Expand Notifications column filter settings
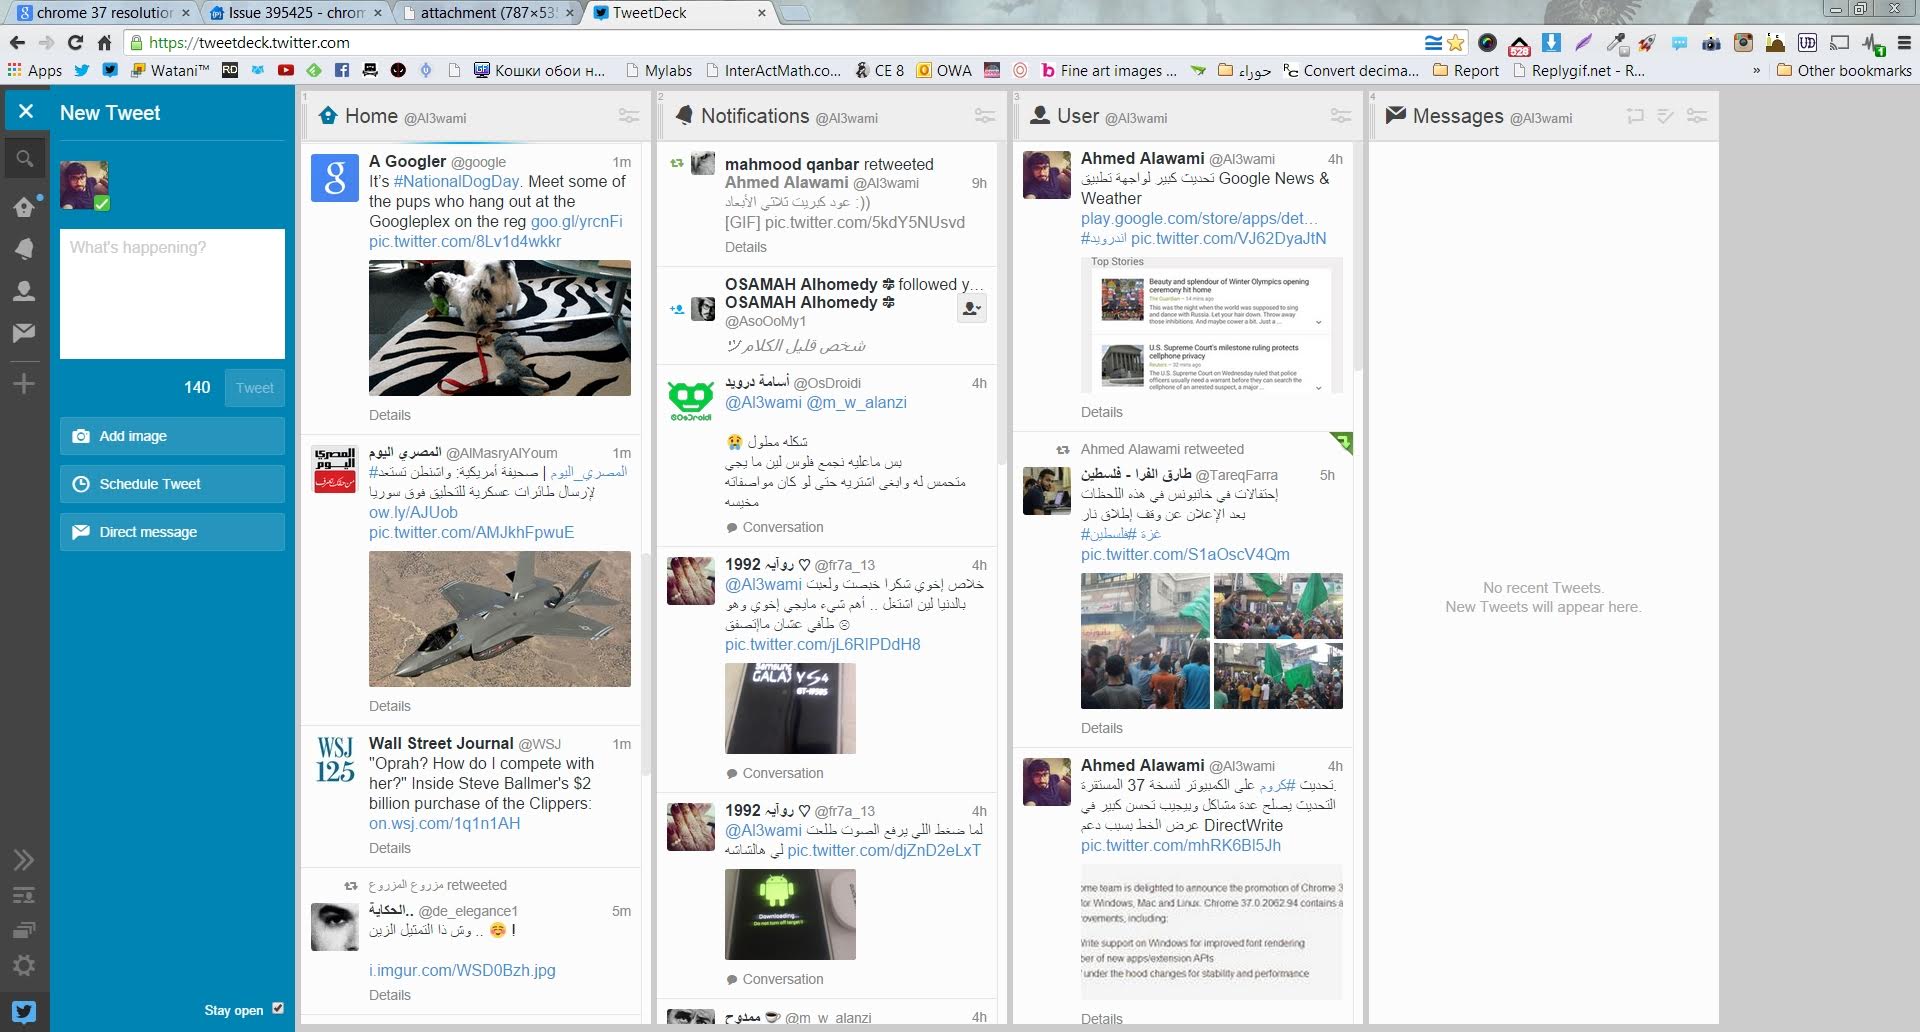Viewport: 1920px width, 1032px height. point(984,117)
